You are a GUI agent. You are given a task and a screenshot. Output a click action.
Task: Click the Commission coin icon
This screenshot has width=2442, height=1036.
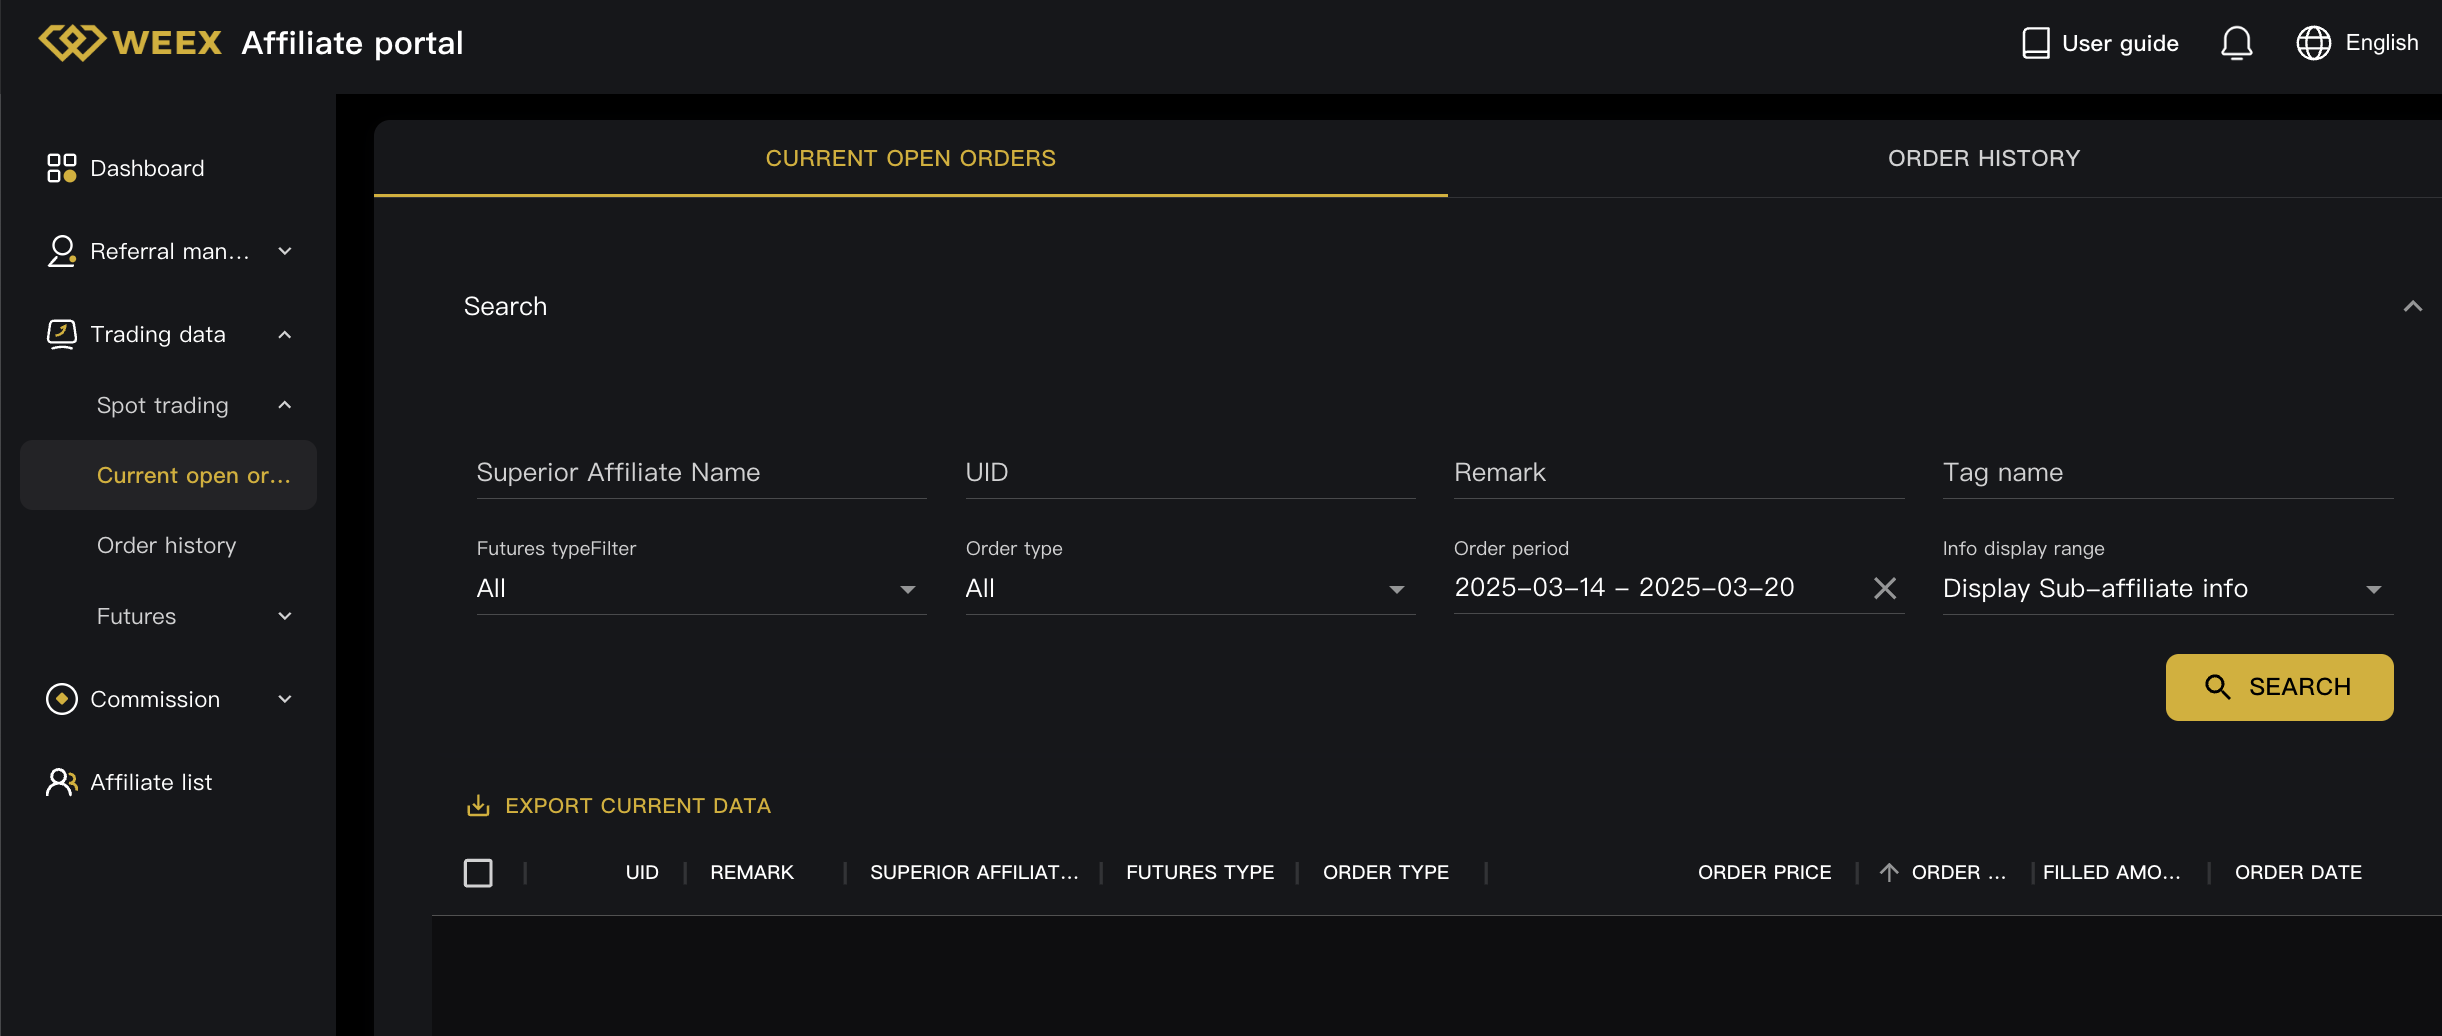[x=61, y=699]
